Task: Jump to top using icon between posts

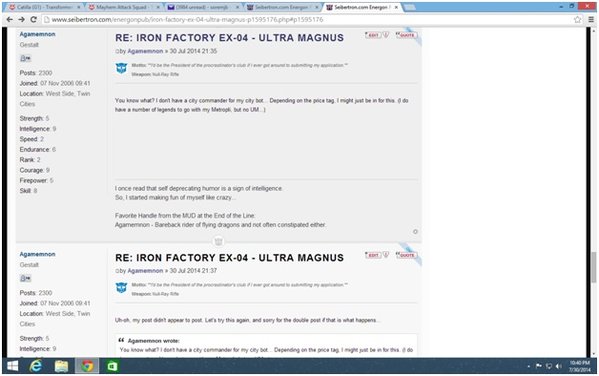Action: point(219,241)
